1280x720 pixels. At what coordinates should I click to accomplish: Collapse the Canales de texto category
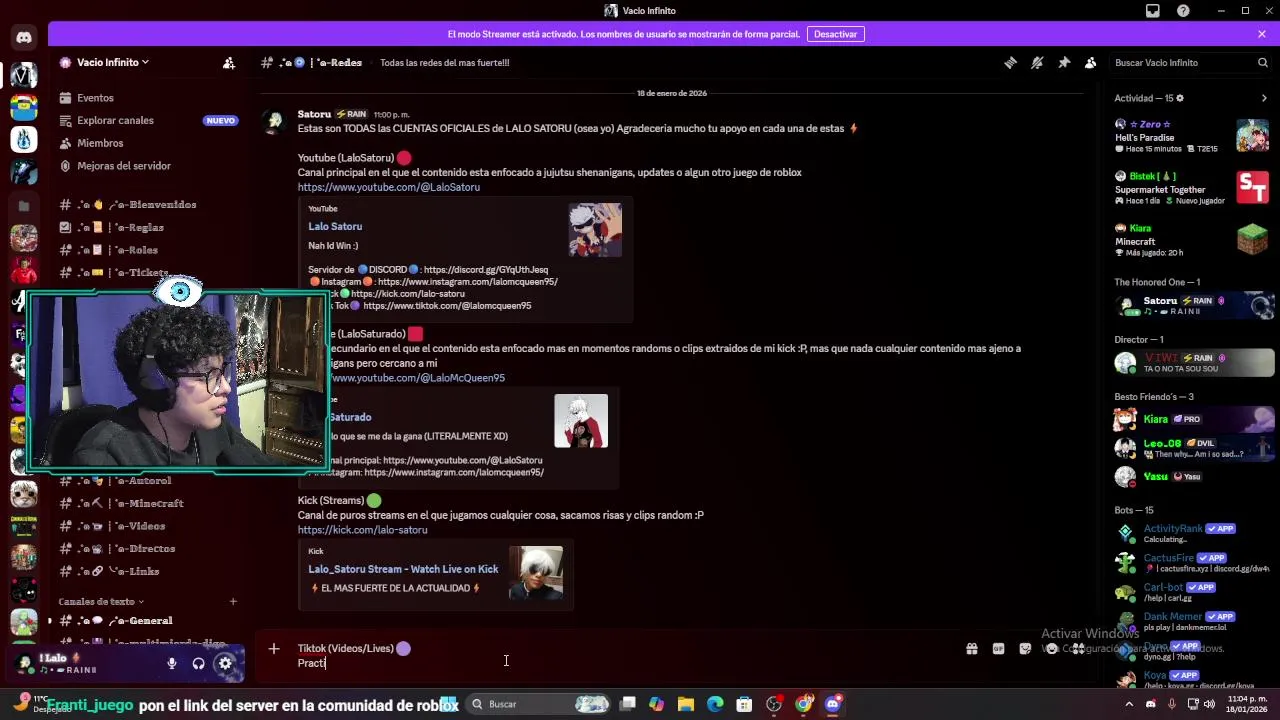(x=101, y=601)
